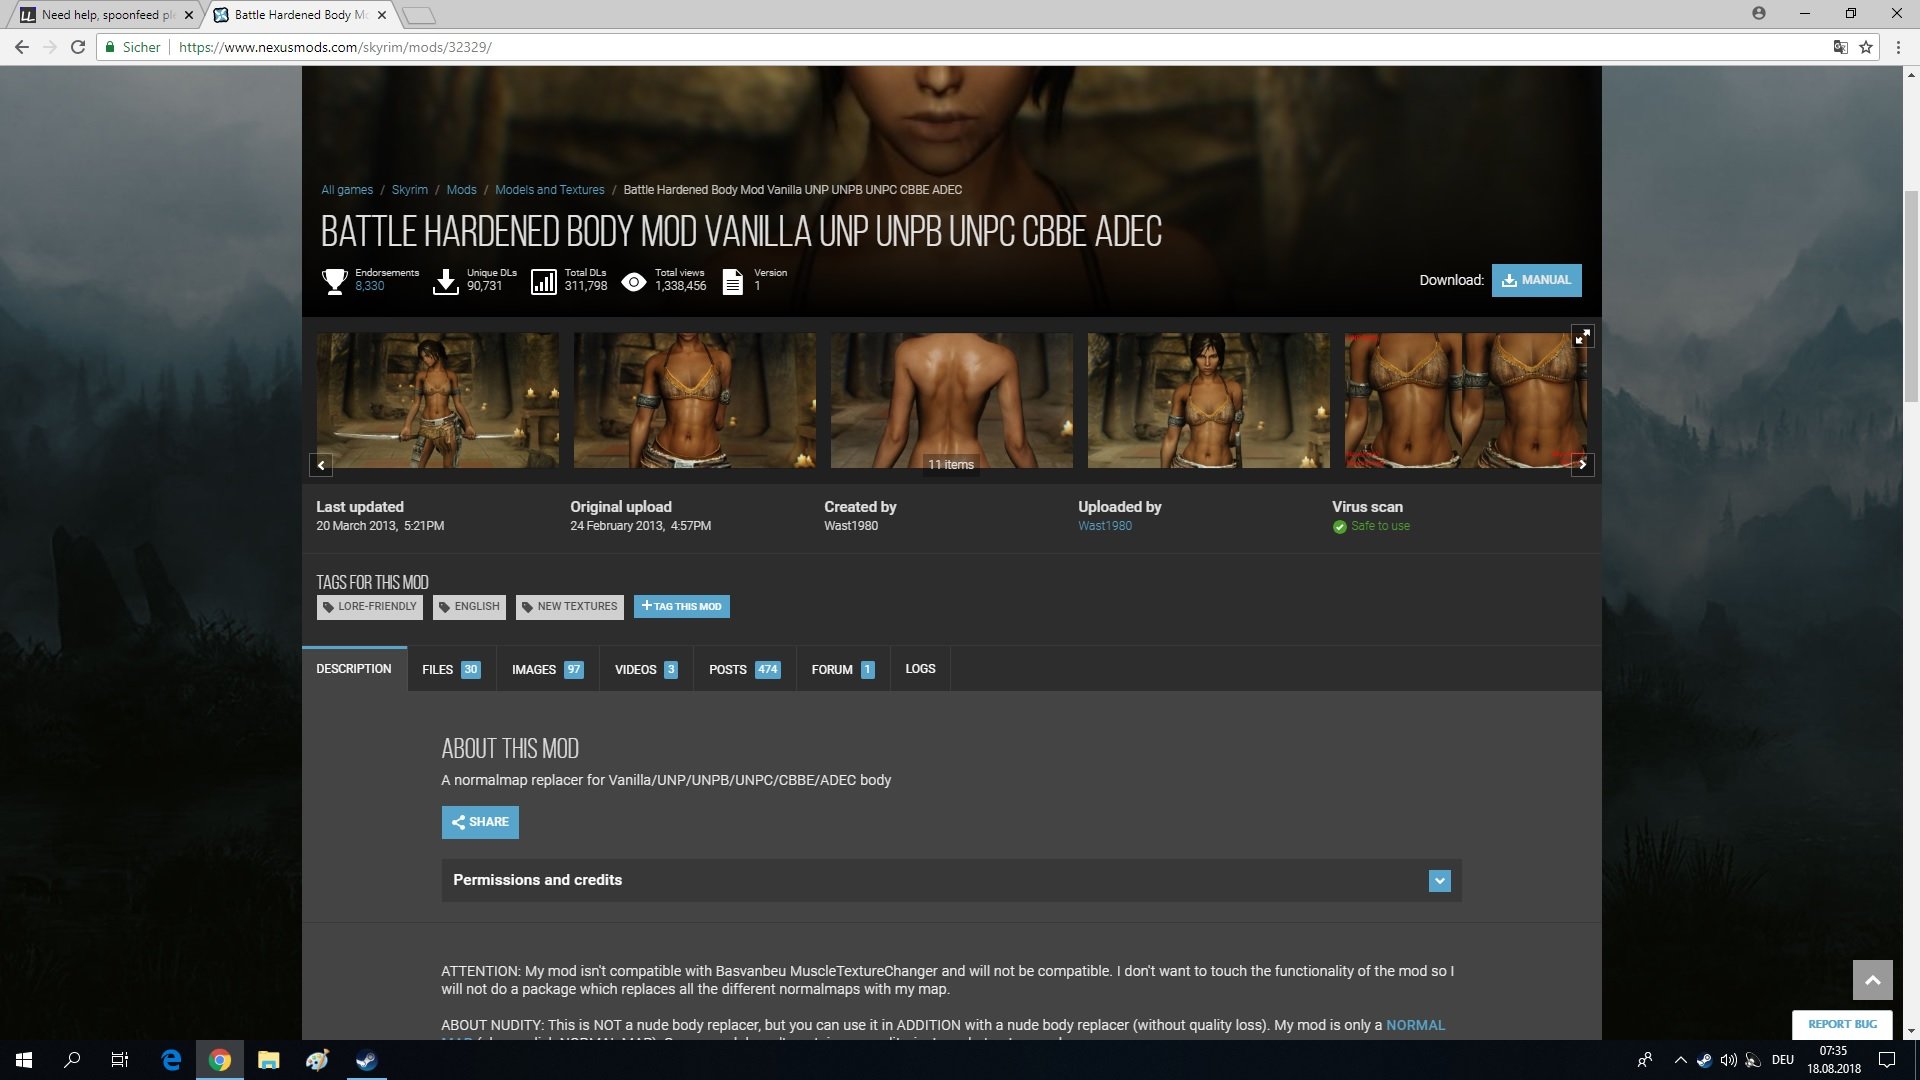Expand 'Permissions and credits' with the arrow
1920x1080 pixels.
tap(1440, 881)
